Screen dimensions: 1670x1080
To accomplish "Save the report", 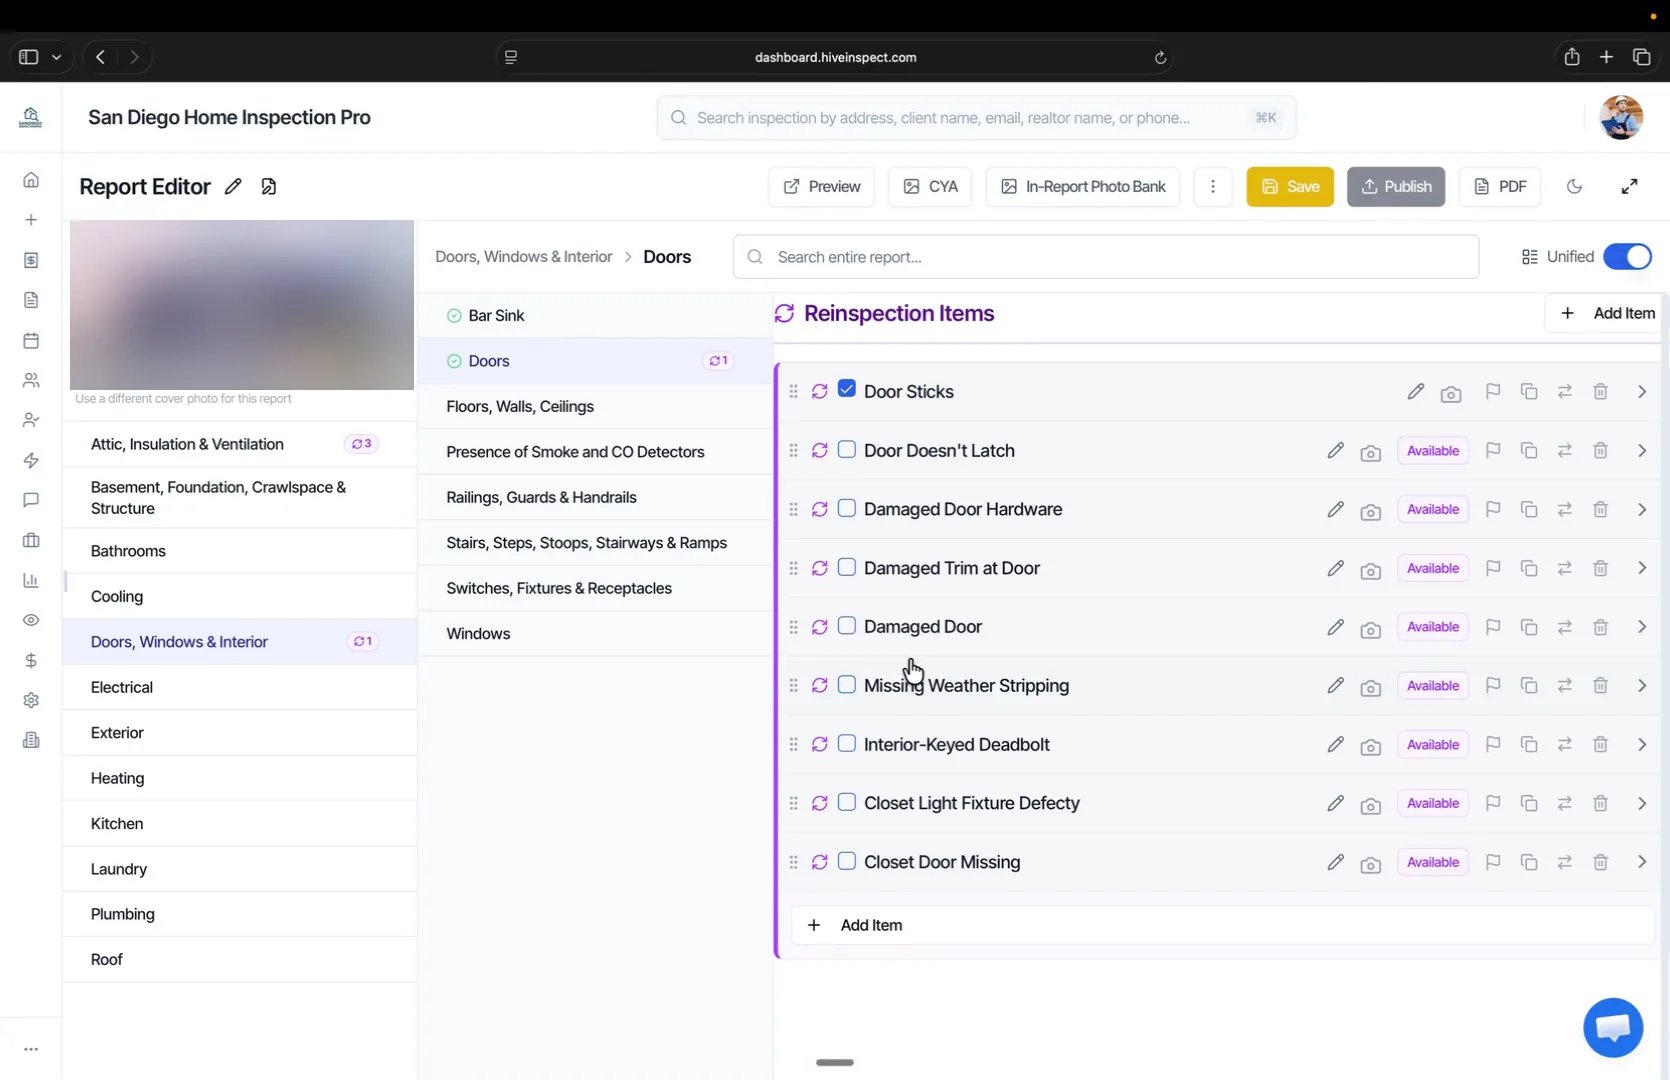I will tap(1290, 187).
